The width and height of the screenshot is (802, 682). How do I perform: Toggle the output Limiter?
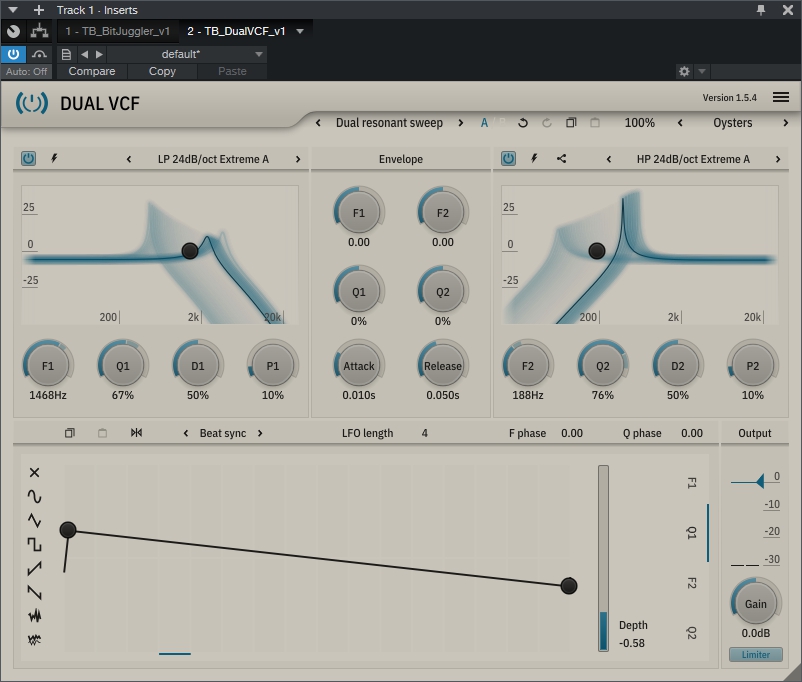755,655
